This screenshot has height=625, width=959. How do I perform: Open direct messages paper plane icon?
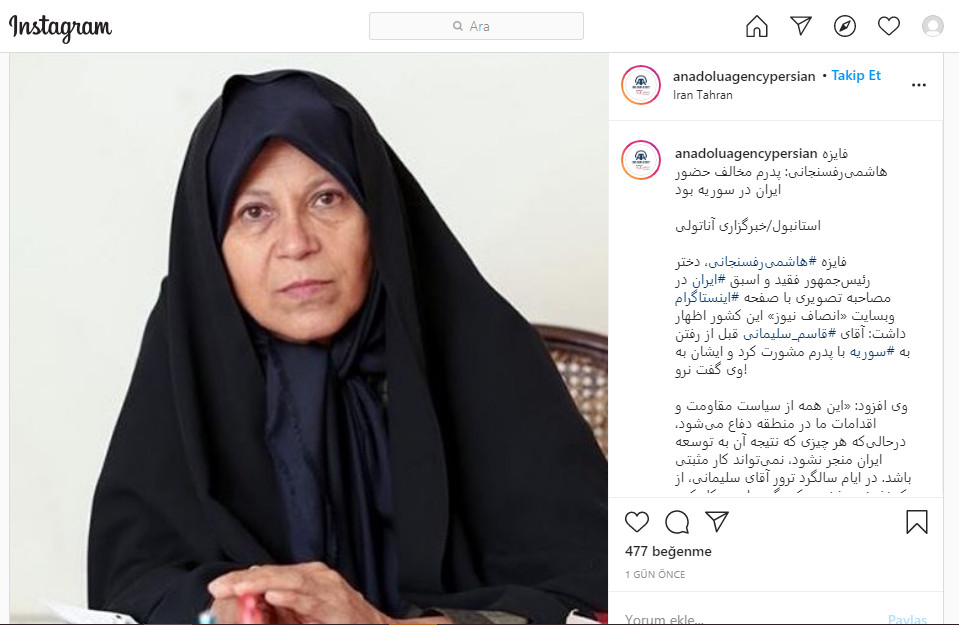tap(801, 26)
